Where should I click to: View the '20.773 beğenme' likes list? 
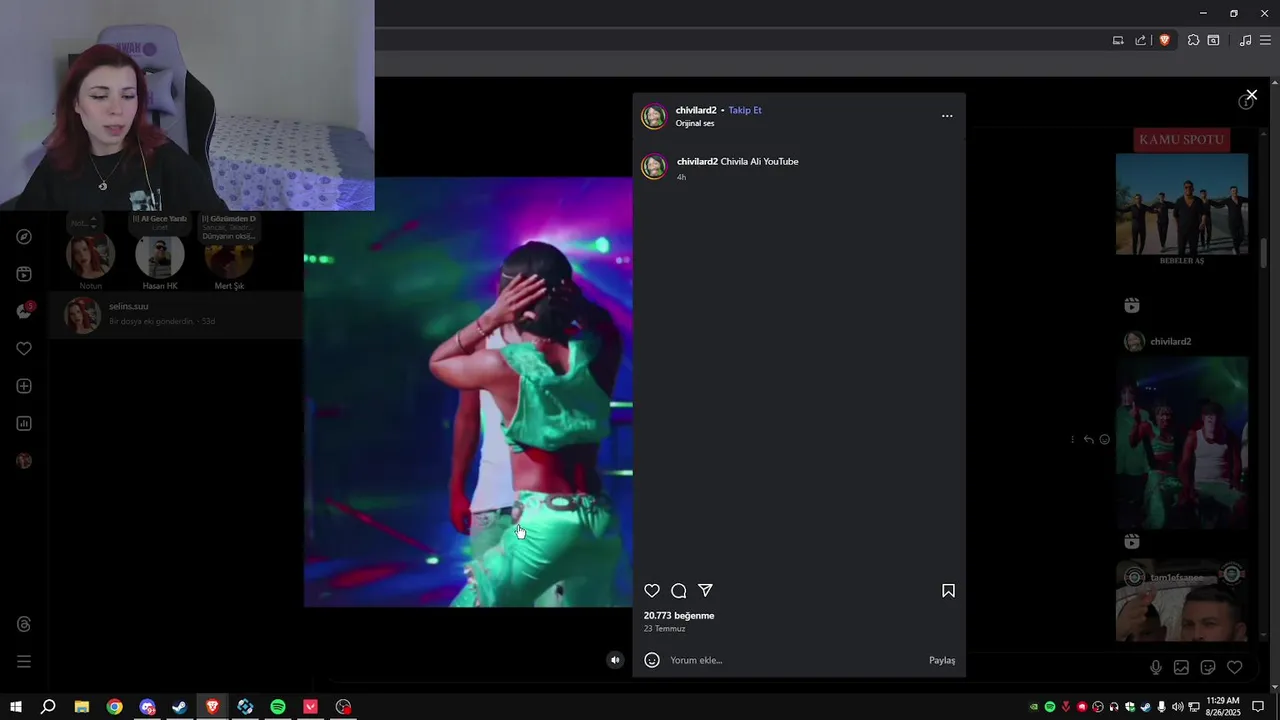(679, 616)
